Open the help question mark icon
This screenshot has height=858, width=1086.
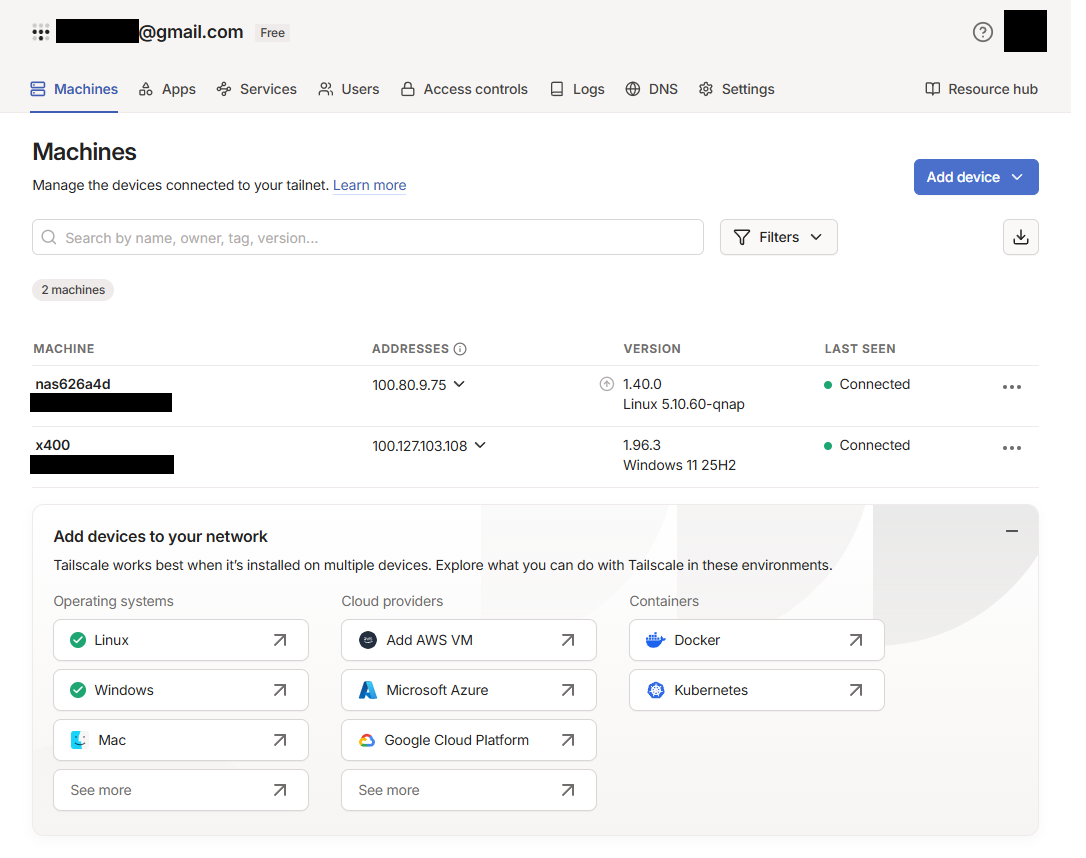click(982, 32)
